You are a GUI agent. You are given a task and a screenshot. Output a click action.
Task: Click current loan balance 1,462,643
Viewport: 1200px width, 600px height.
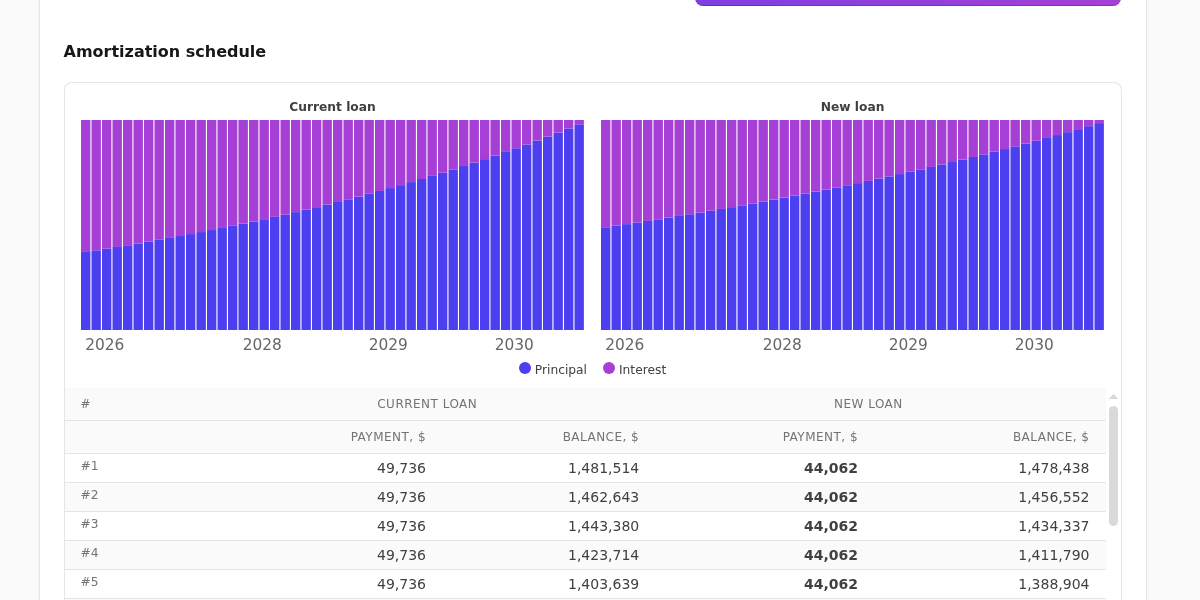click(603, 497)
